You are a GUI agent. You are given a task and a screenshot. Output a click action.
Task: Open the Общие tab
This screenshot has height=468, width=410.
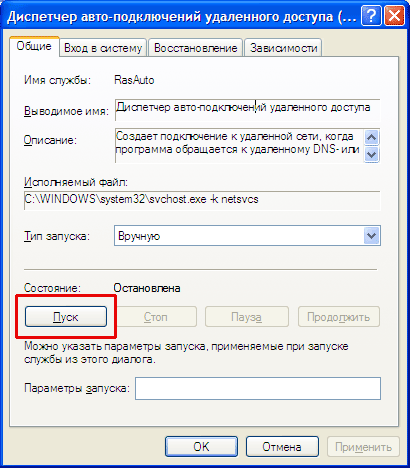[34, 47]
